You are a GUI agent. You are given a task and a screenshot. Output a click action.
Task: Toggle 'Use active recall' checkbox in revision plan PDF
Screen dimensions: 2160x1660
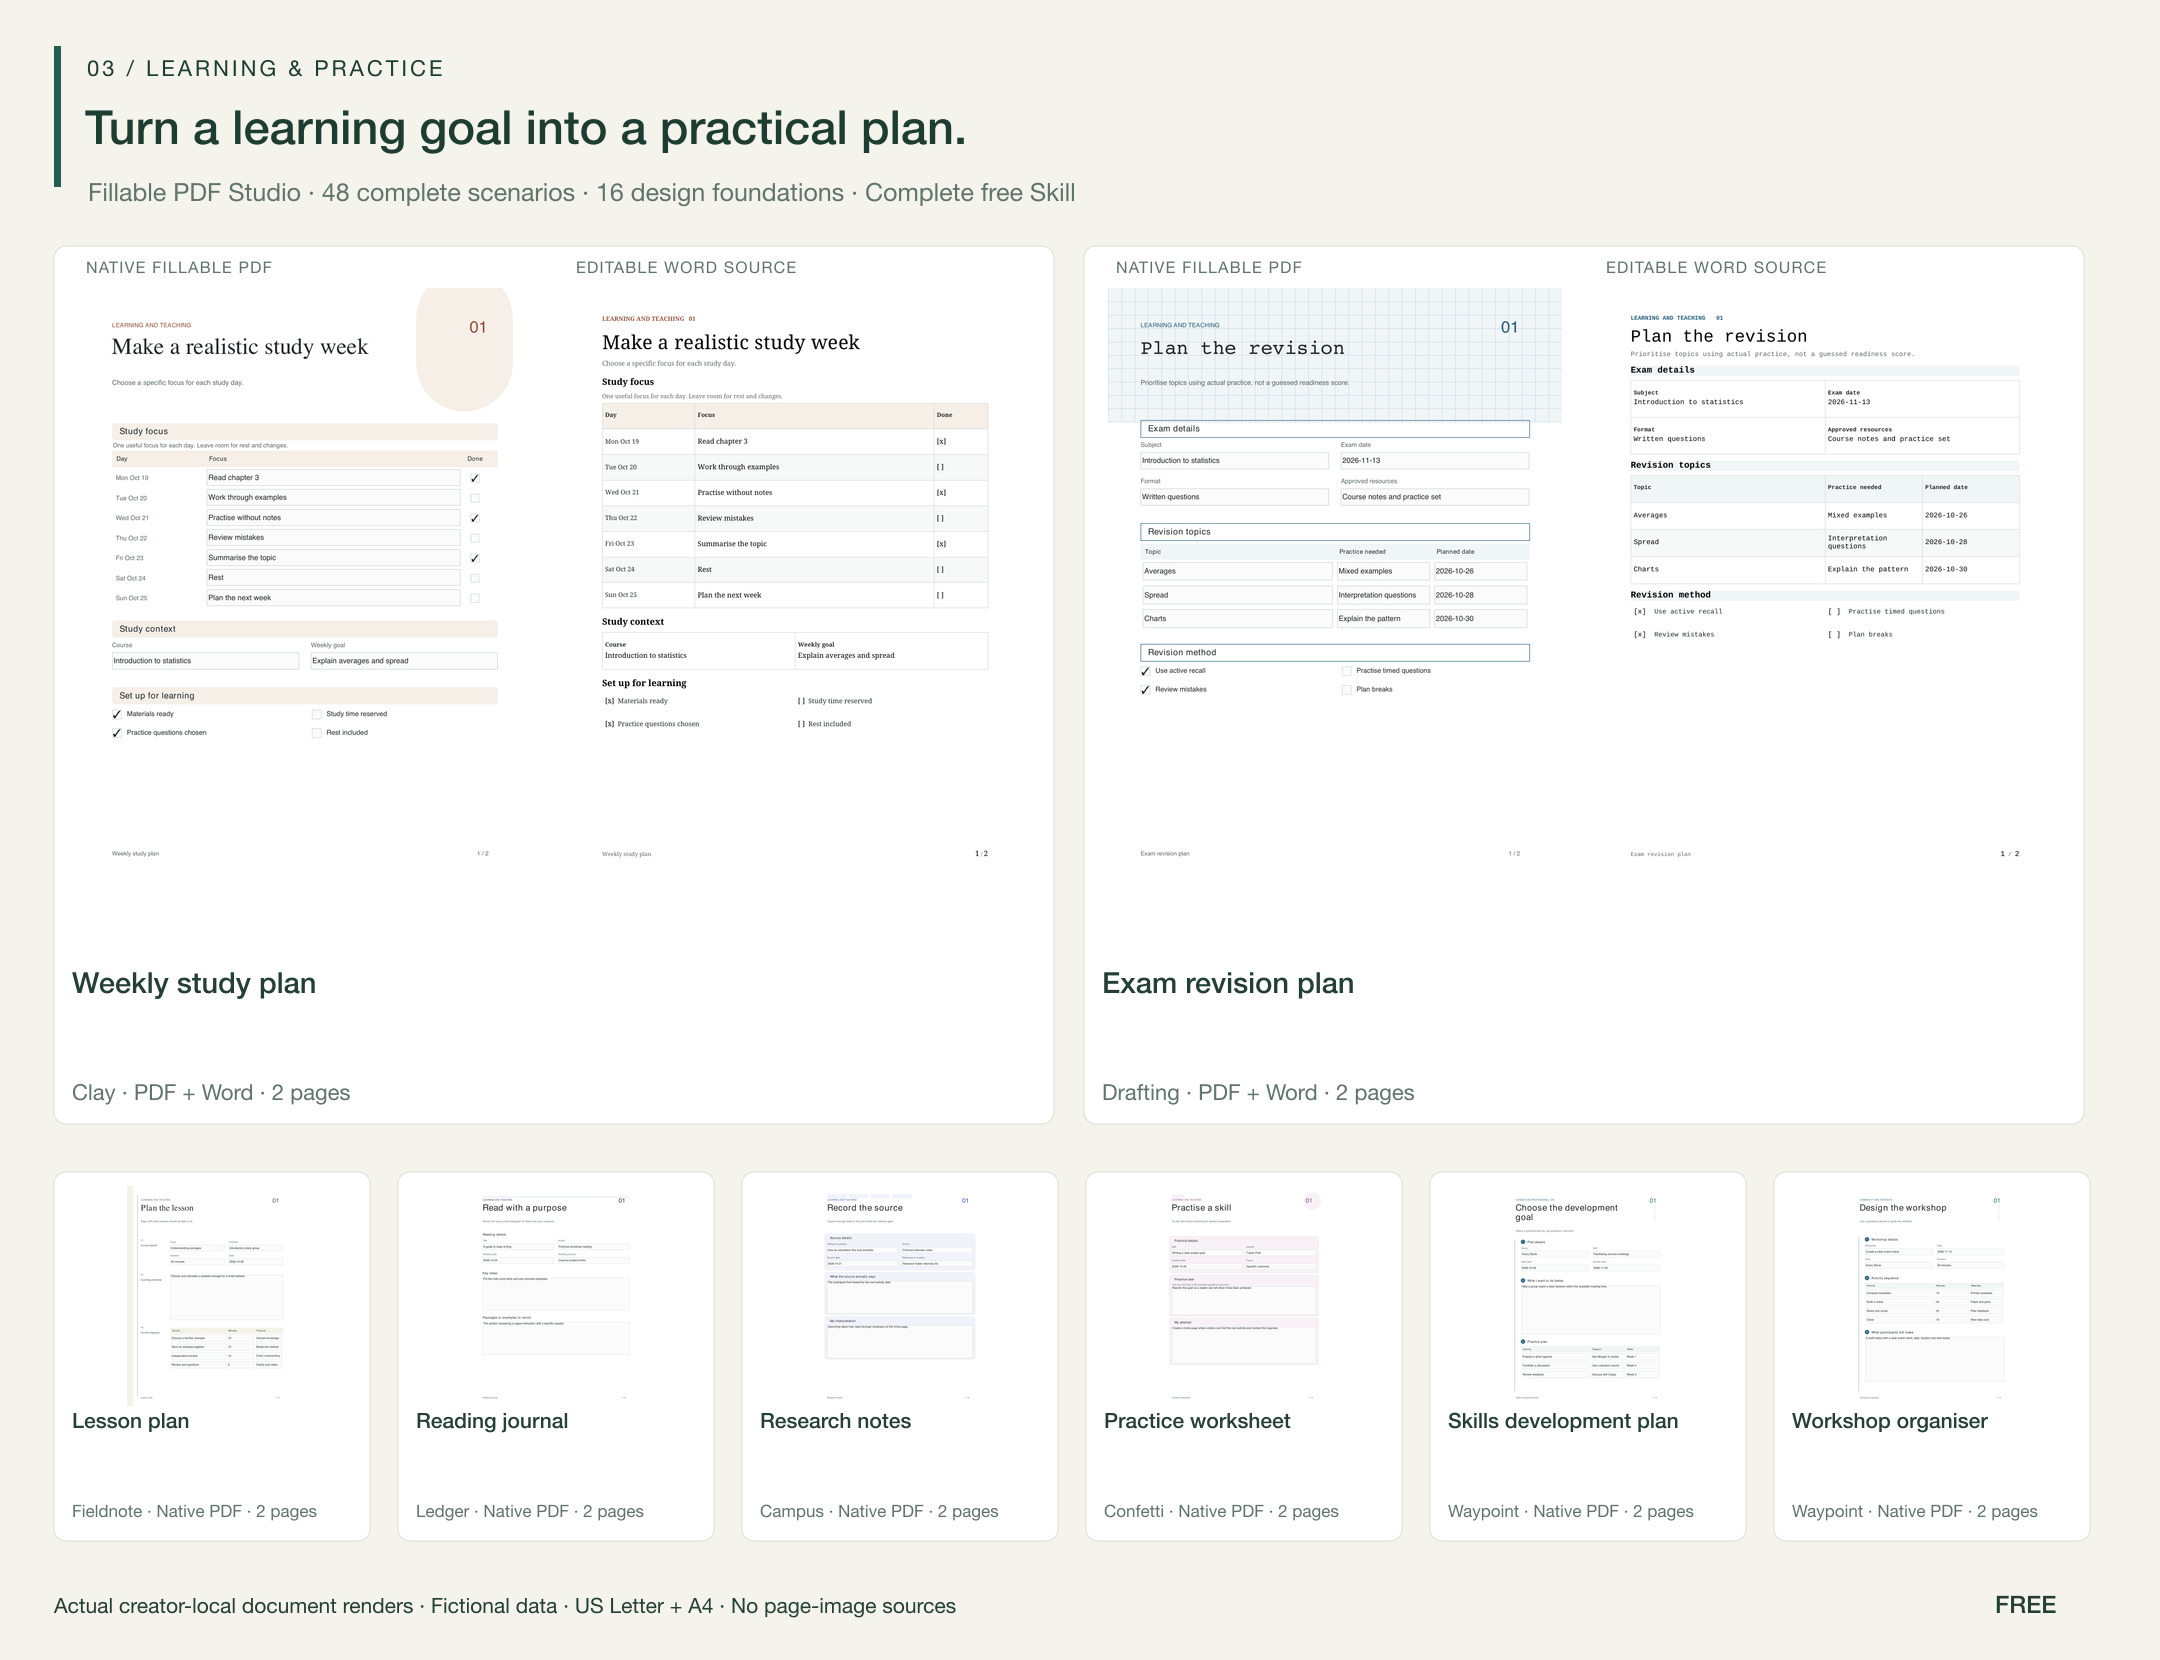[x=1146, y=671]
